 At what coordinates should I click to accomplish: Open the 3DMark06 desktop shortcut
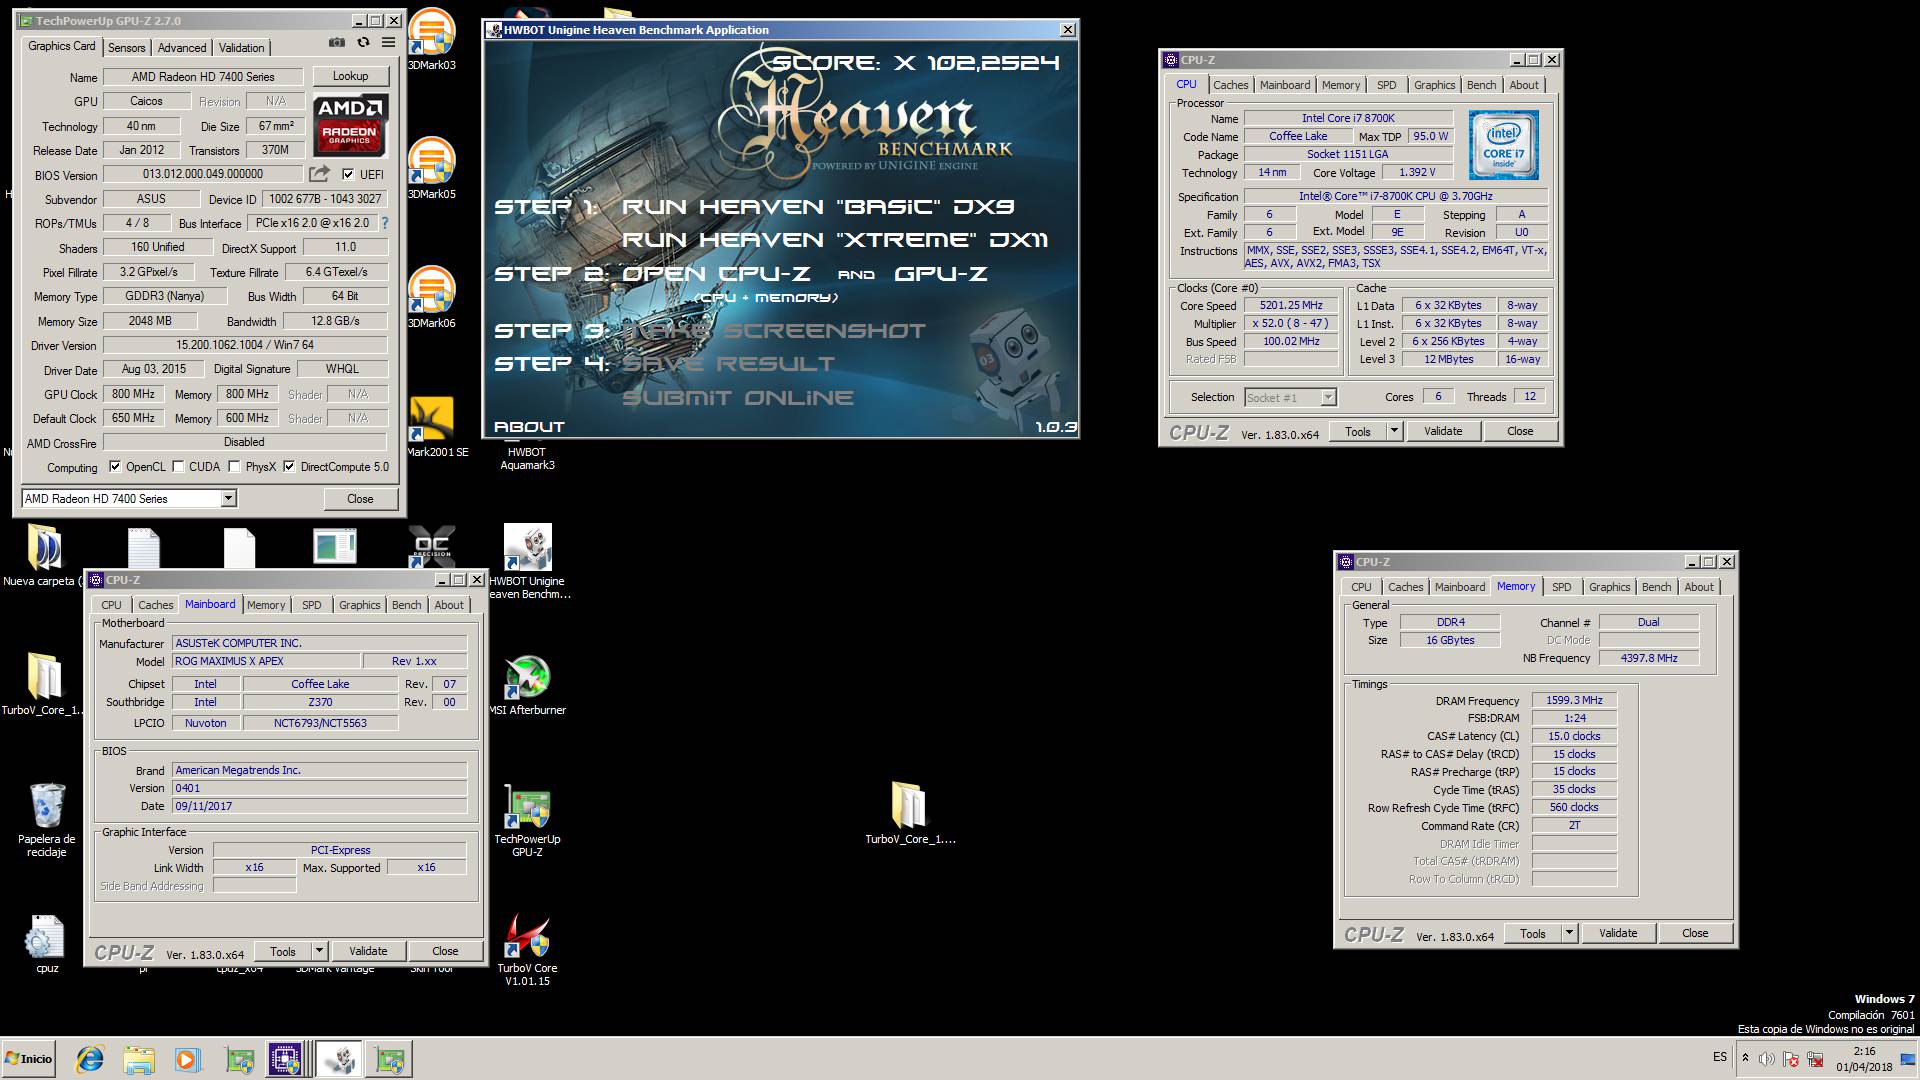coord(432,298)
